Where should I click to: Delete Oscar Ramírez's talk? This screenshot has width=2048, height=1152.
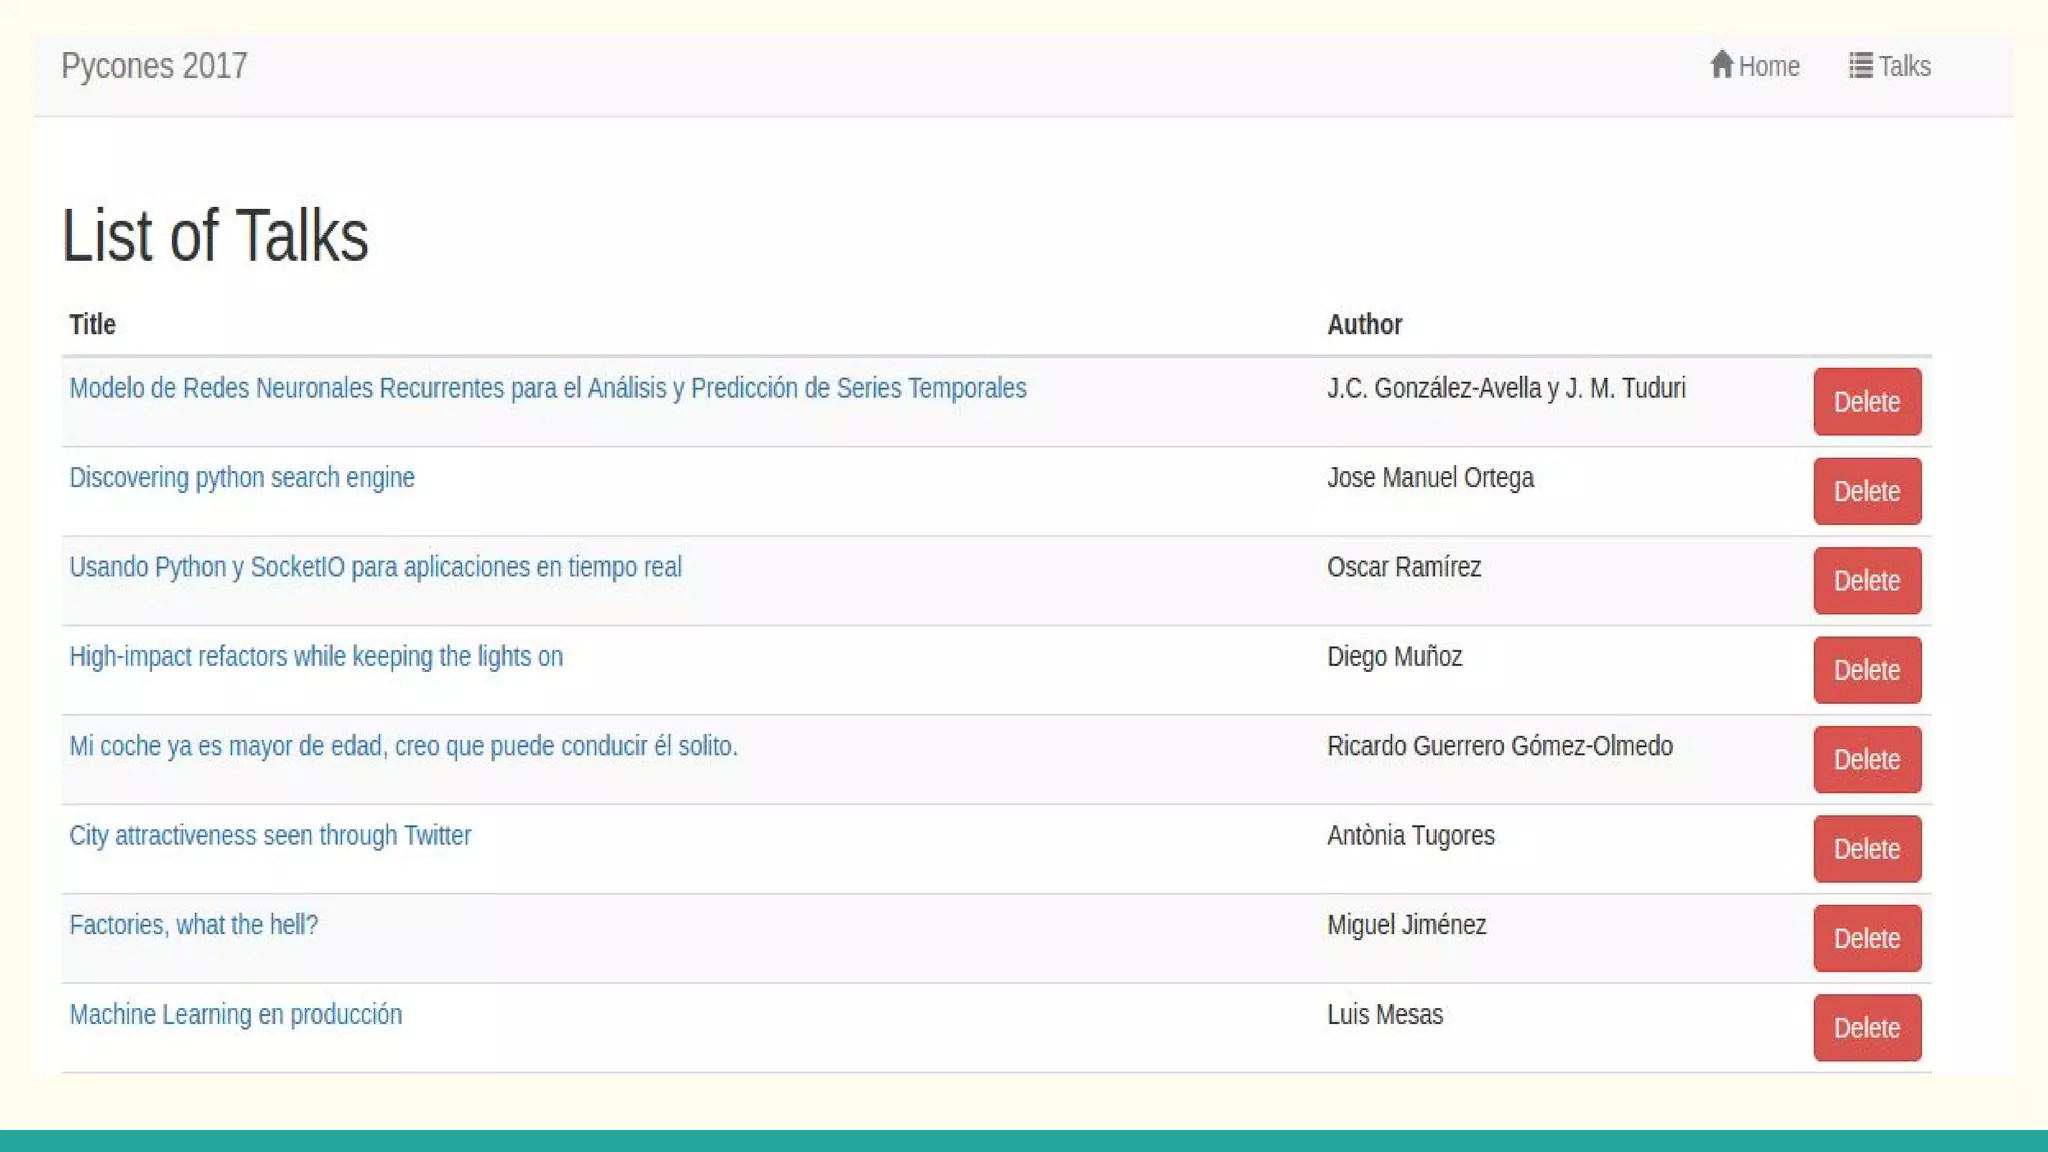click(x=1866, y=581)
